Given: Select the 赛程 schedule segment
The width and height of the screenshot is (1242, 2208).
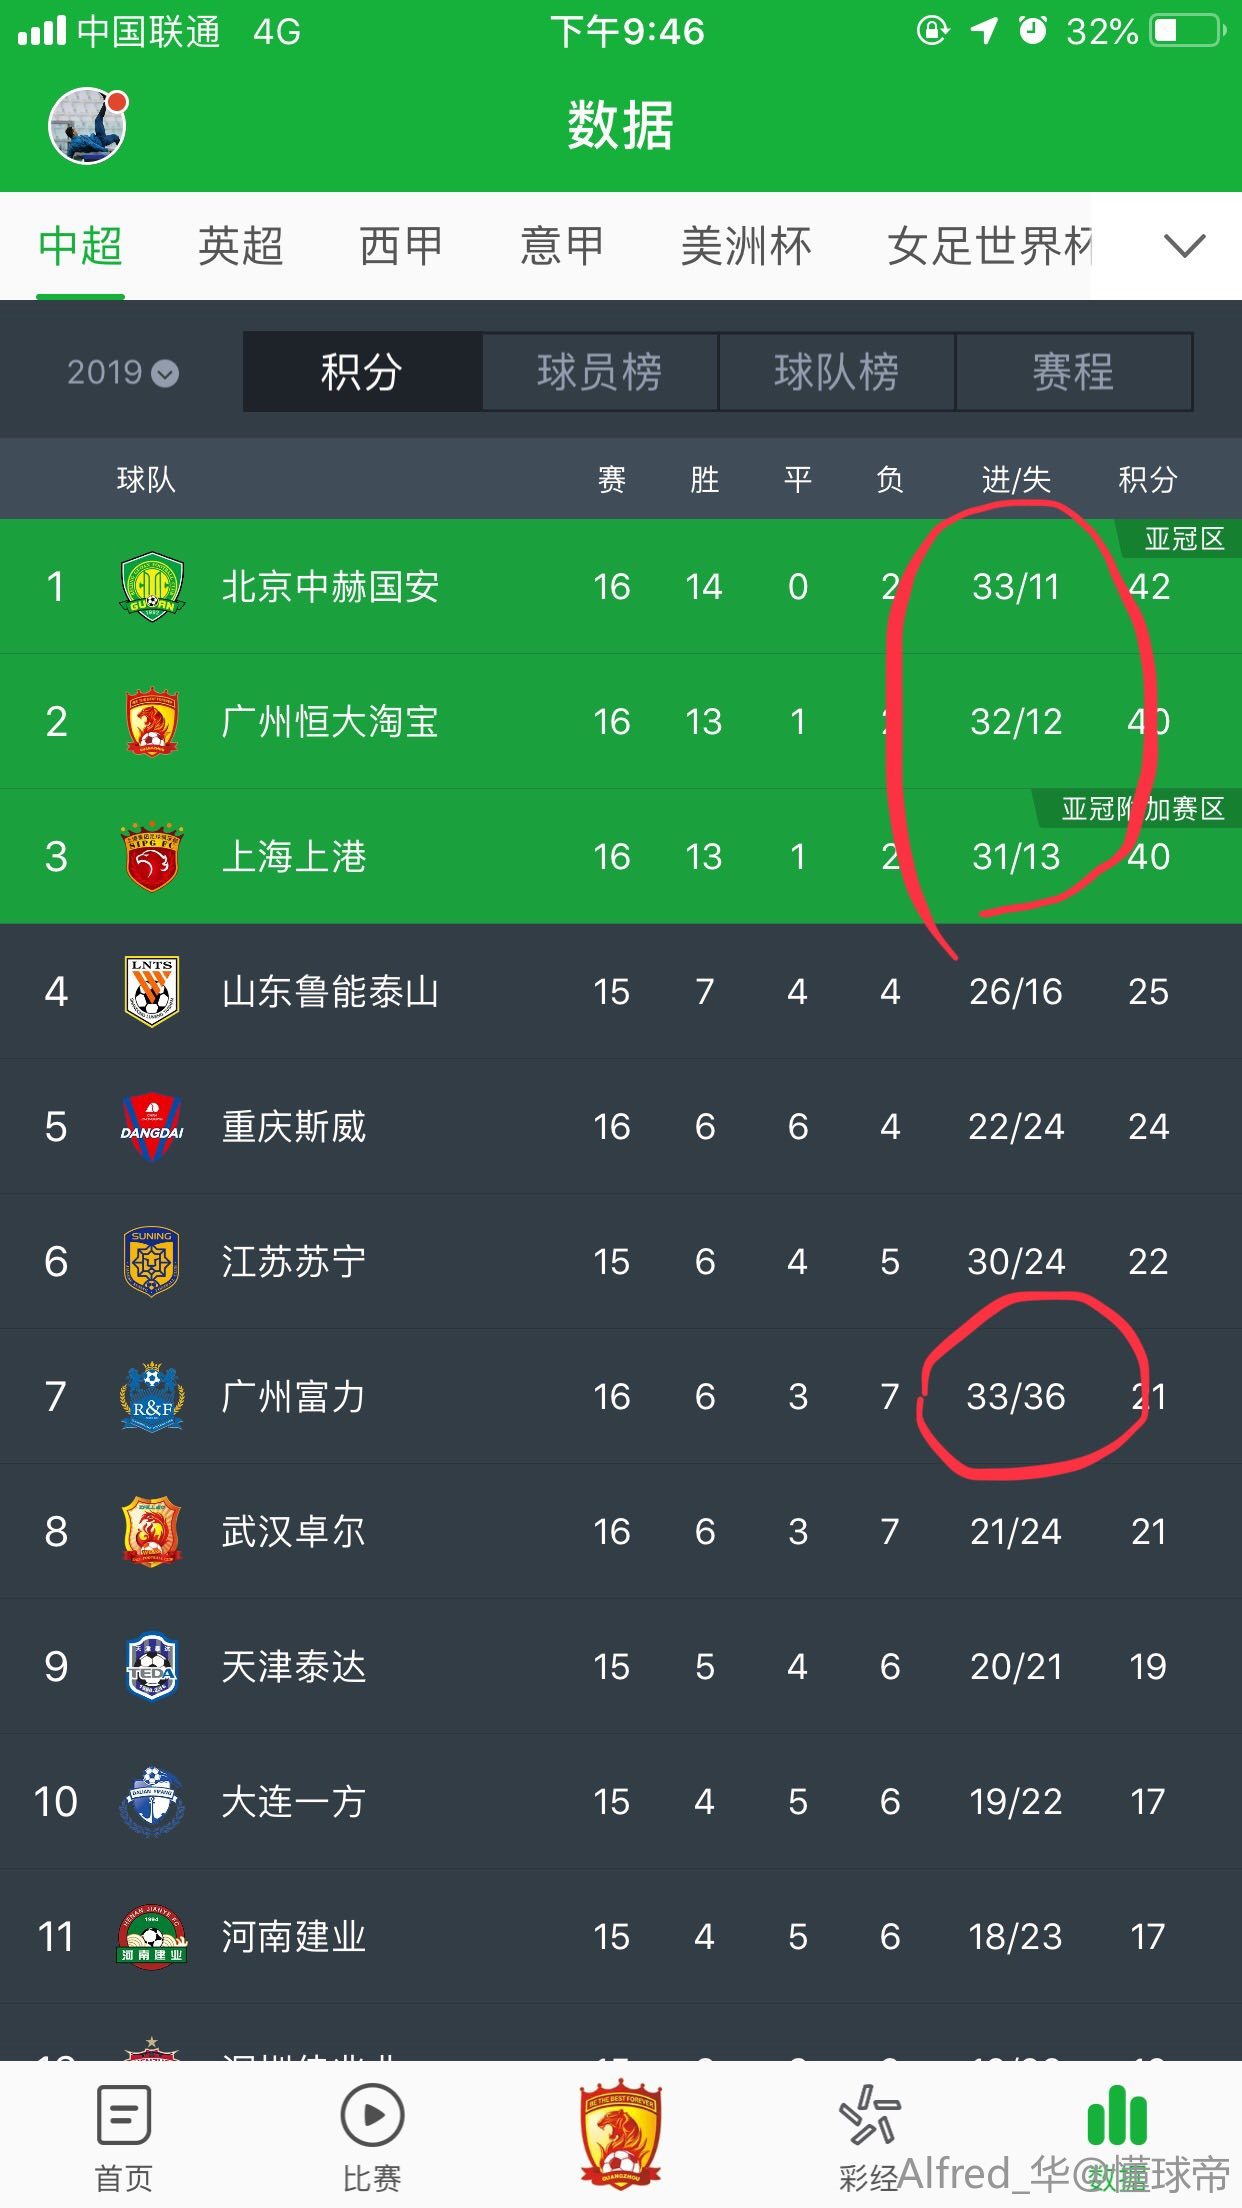Looking at the screenshot, I should pos(1073,372).
